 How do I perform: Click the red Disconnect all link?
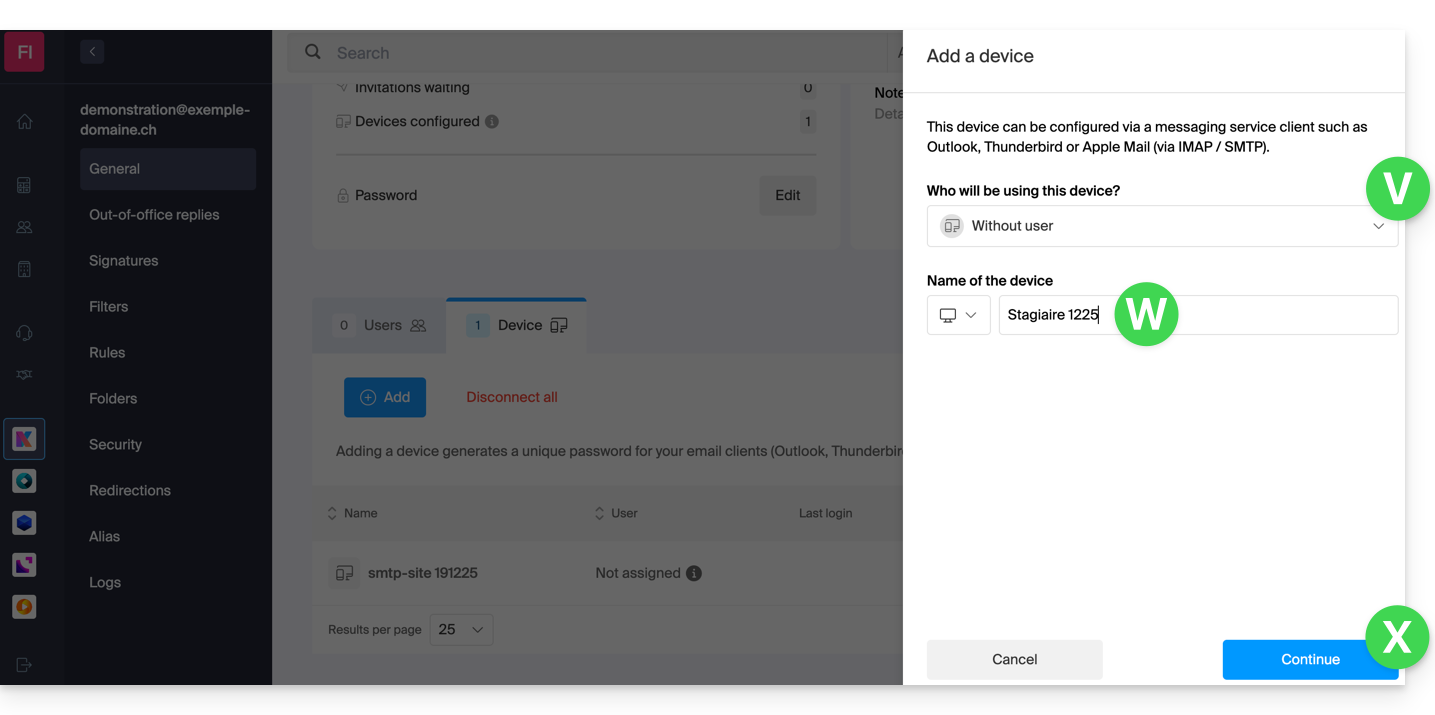click(512, 397)
